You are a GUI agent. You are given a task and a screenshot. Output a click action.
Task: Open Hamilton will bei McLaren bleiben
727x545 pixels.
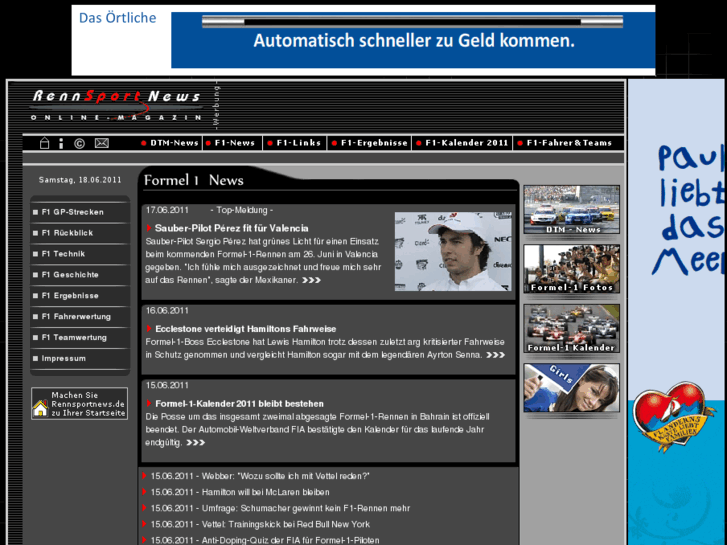point(240,492)
